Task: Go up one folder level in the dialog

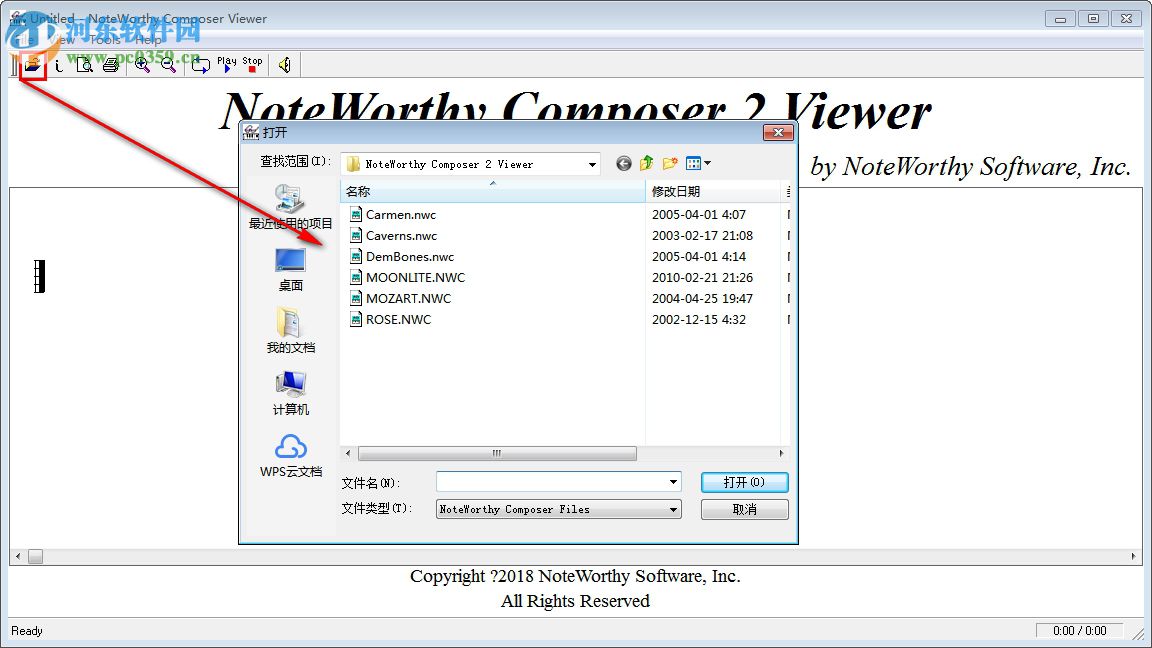Action: pyautogui.click(x=645, y=163)
